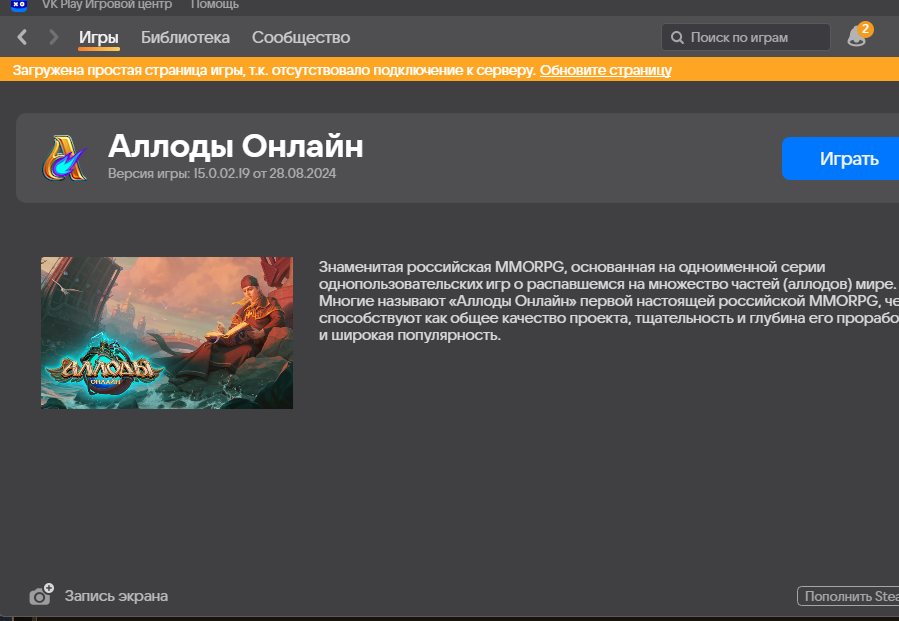899x621 pixels.
Task: Click the Запись экрана label
Action: (116, 596)
